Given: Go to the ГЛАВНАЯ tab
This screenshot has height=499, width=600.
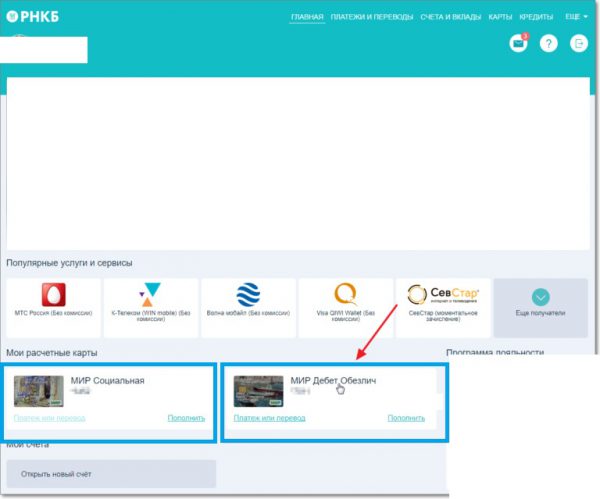Looking at the screenshot, I should click(307, 17).
